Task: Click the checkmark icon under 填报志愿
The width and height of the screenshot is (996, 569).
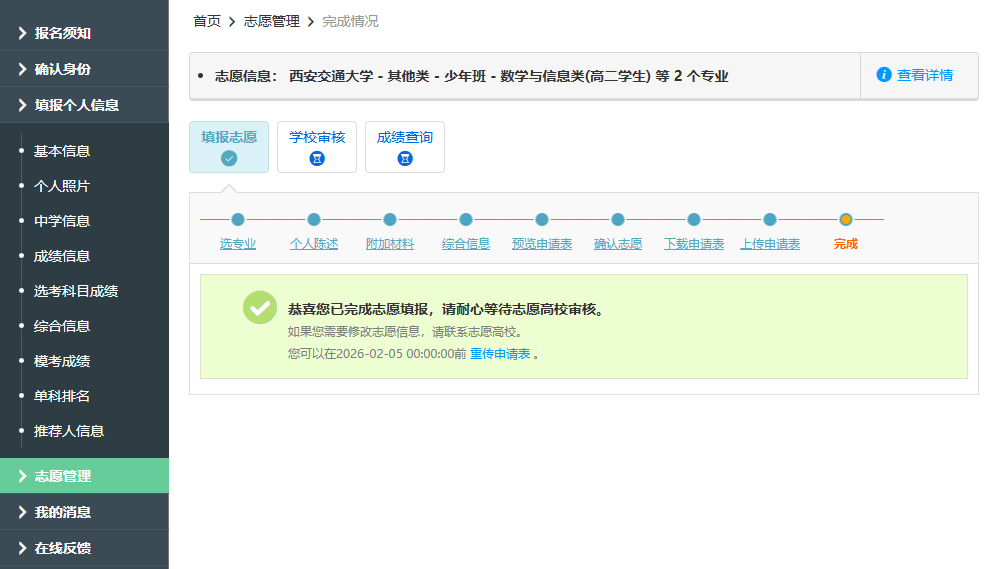Action: [x=229, y=158]
